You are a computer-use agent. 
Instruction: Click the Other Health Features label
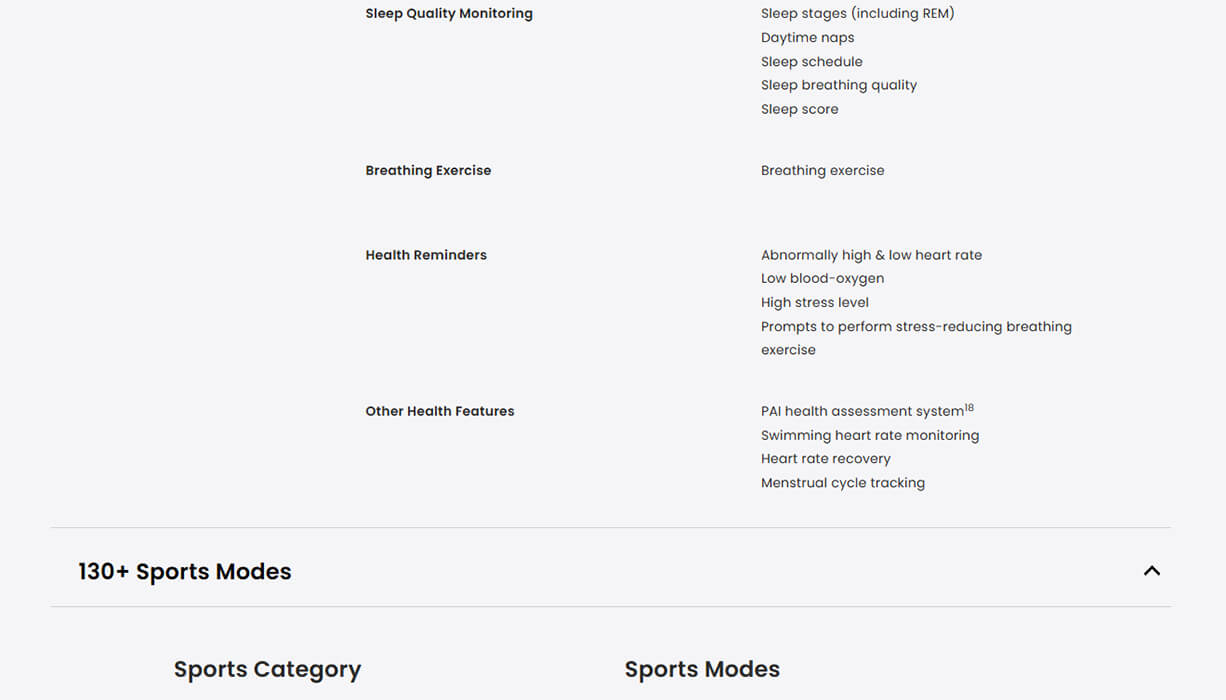tap(440, 411)
